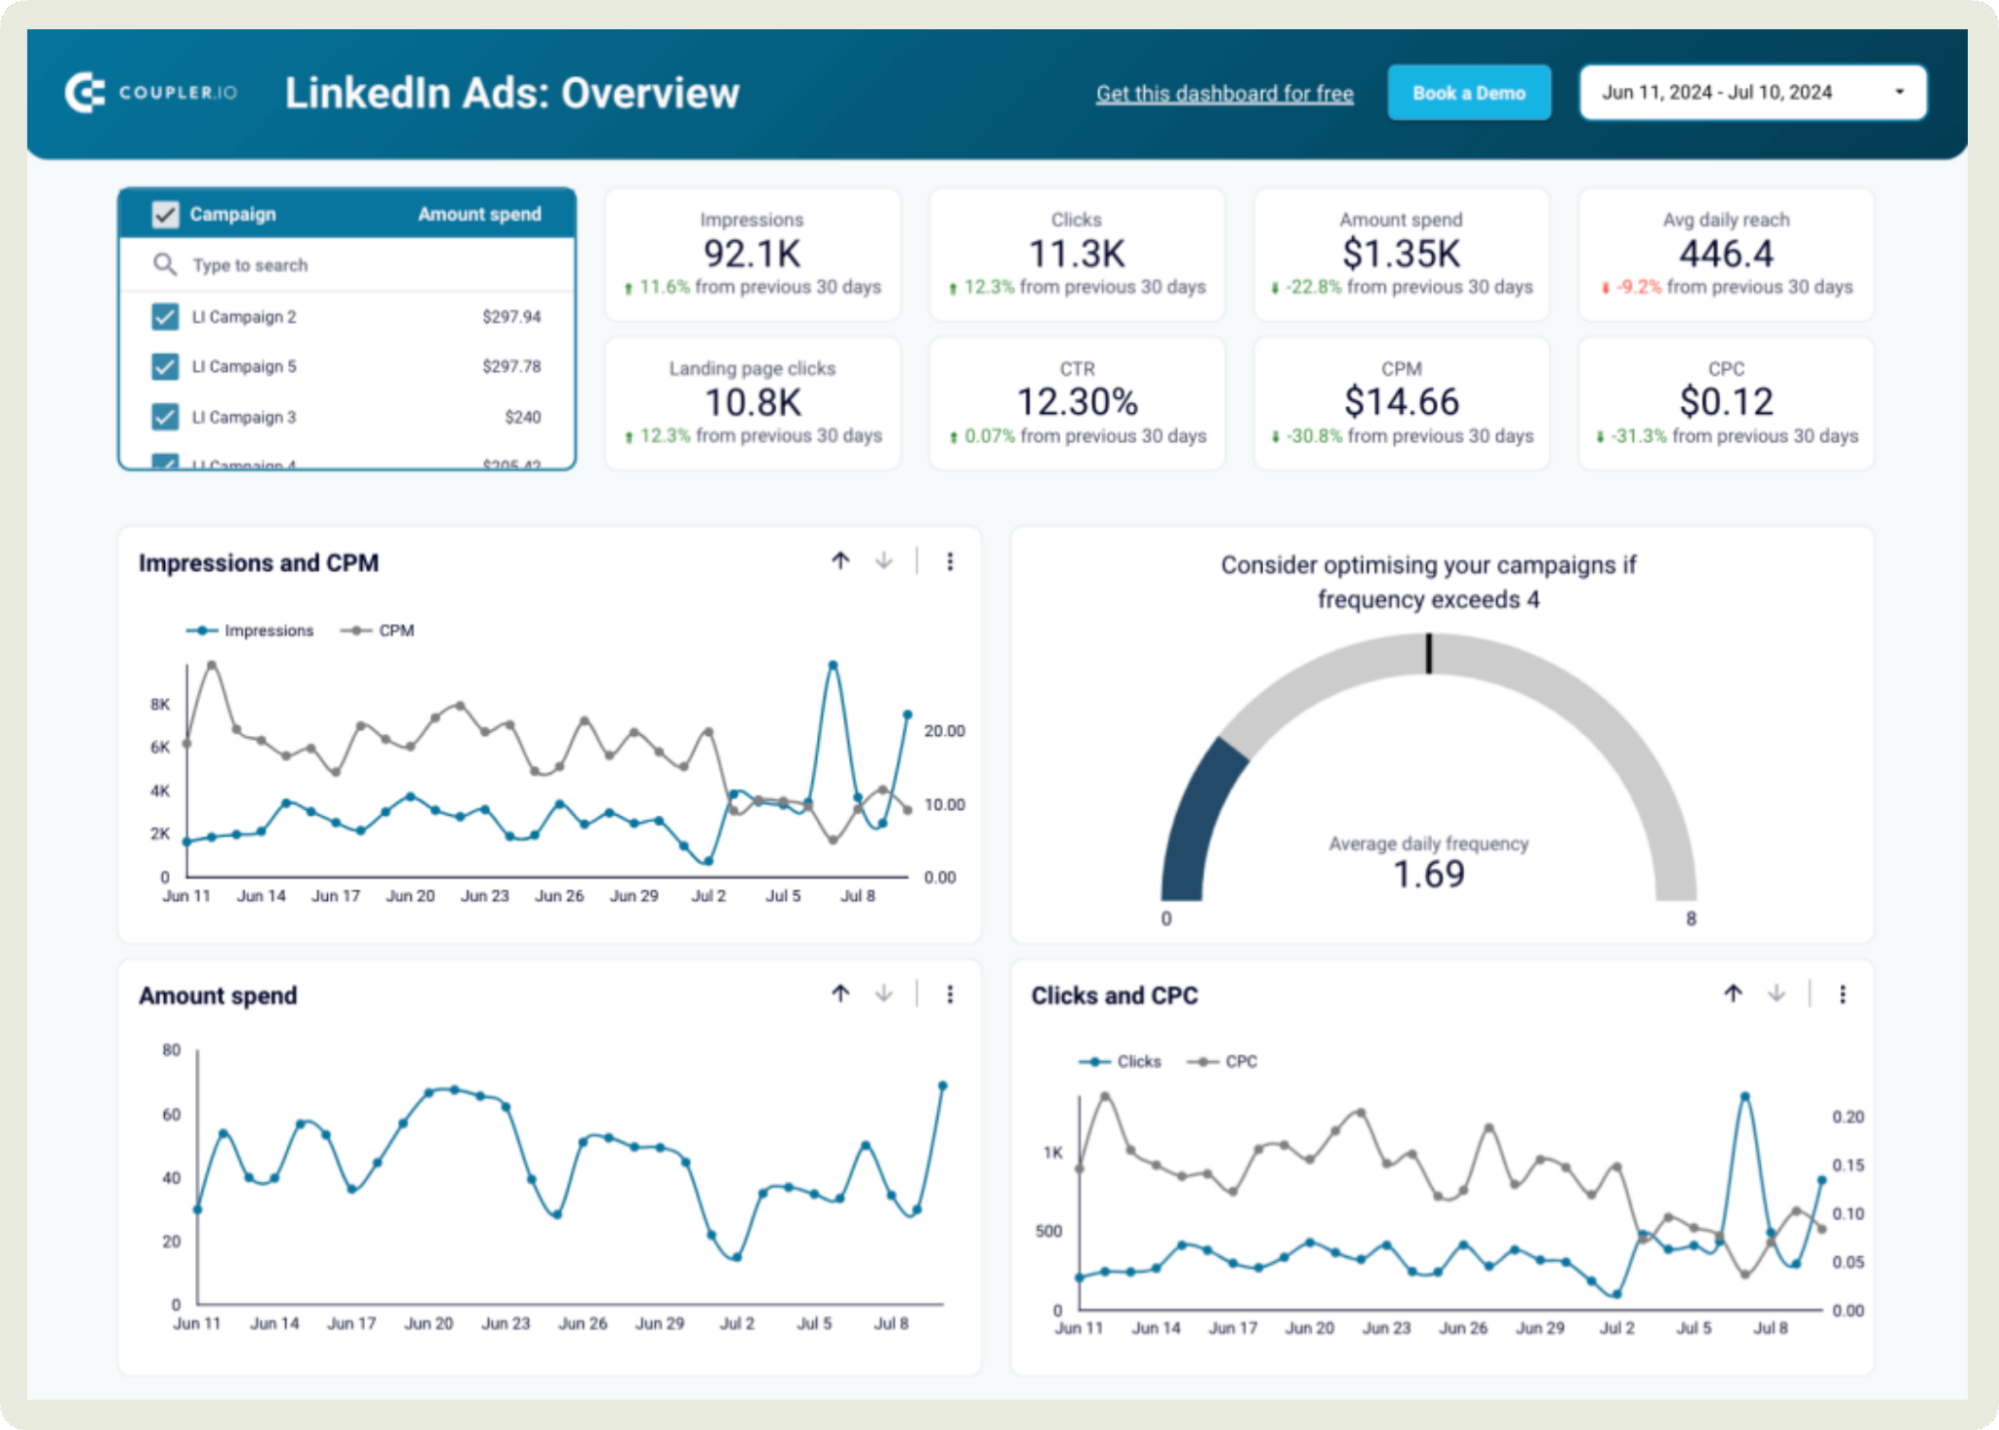This screenshot has height=1430, width=1999.
Task: Open the Clicks and CPC three-dot menu
Action: click(x=1841, y=994)
